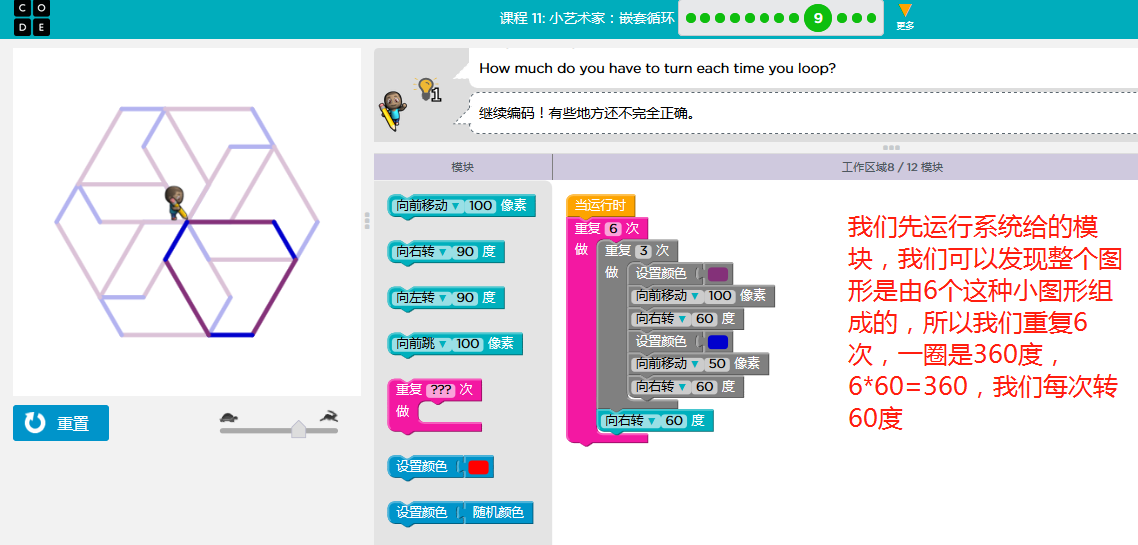
Task: Select the current level 9 bubble
Action: tap(818, 18)
